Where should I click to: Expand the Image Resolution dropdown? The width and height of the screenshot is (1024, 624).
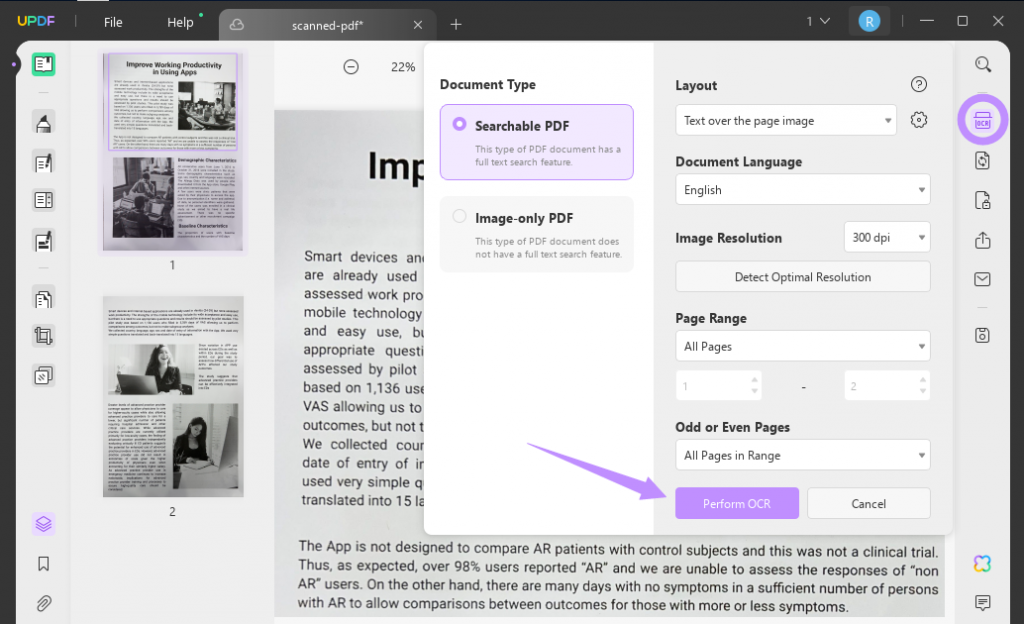coord(886,237)
